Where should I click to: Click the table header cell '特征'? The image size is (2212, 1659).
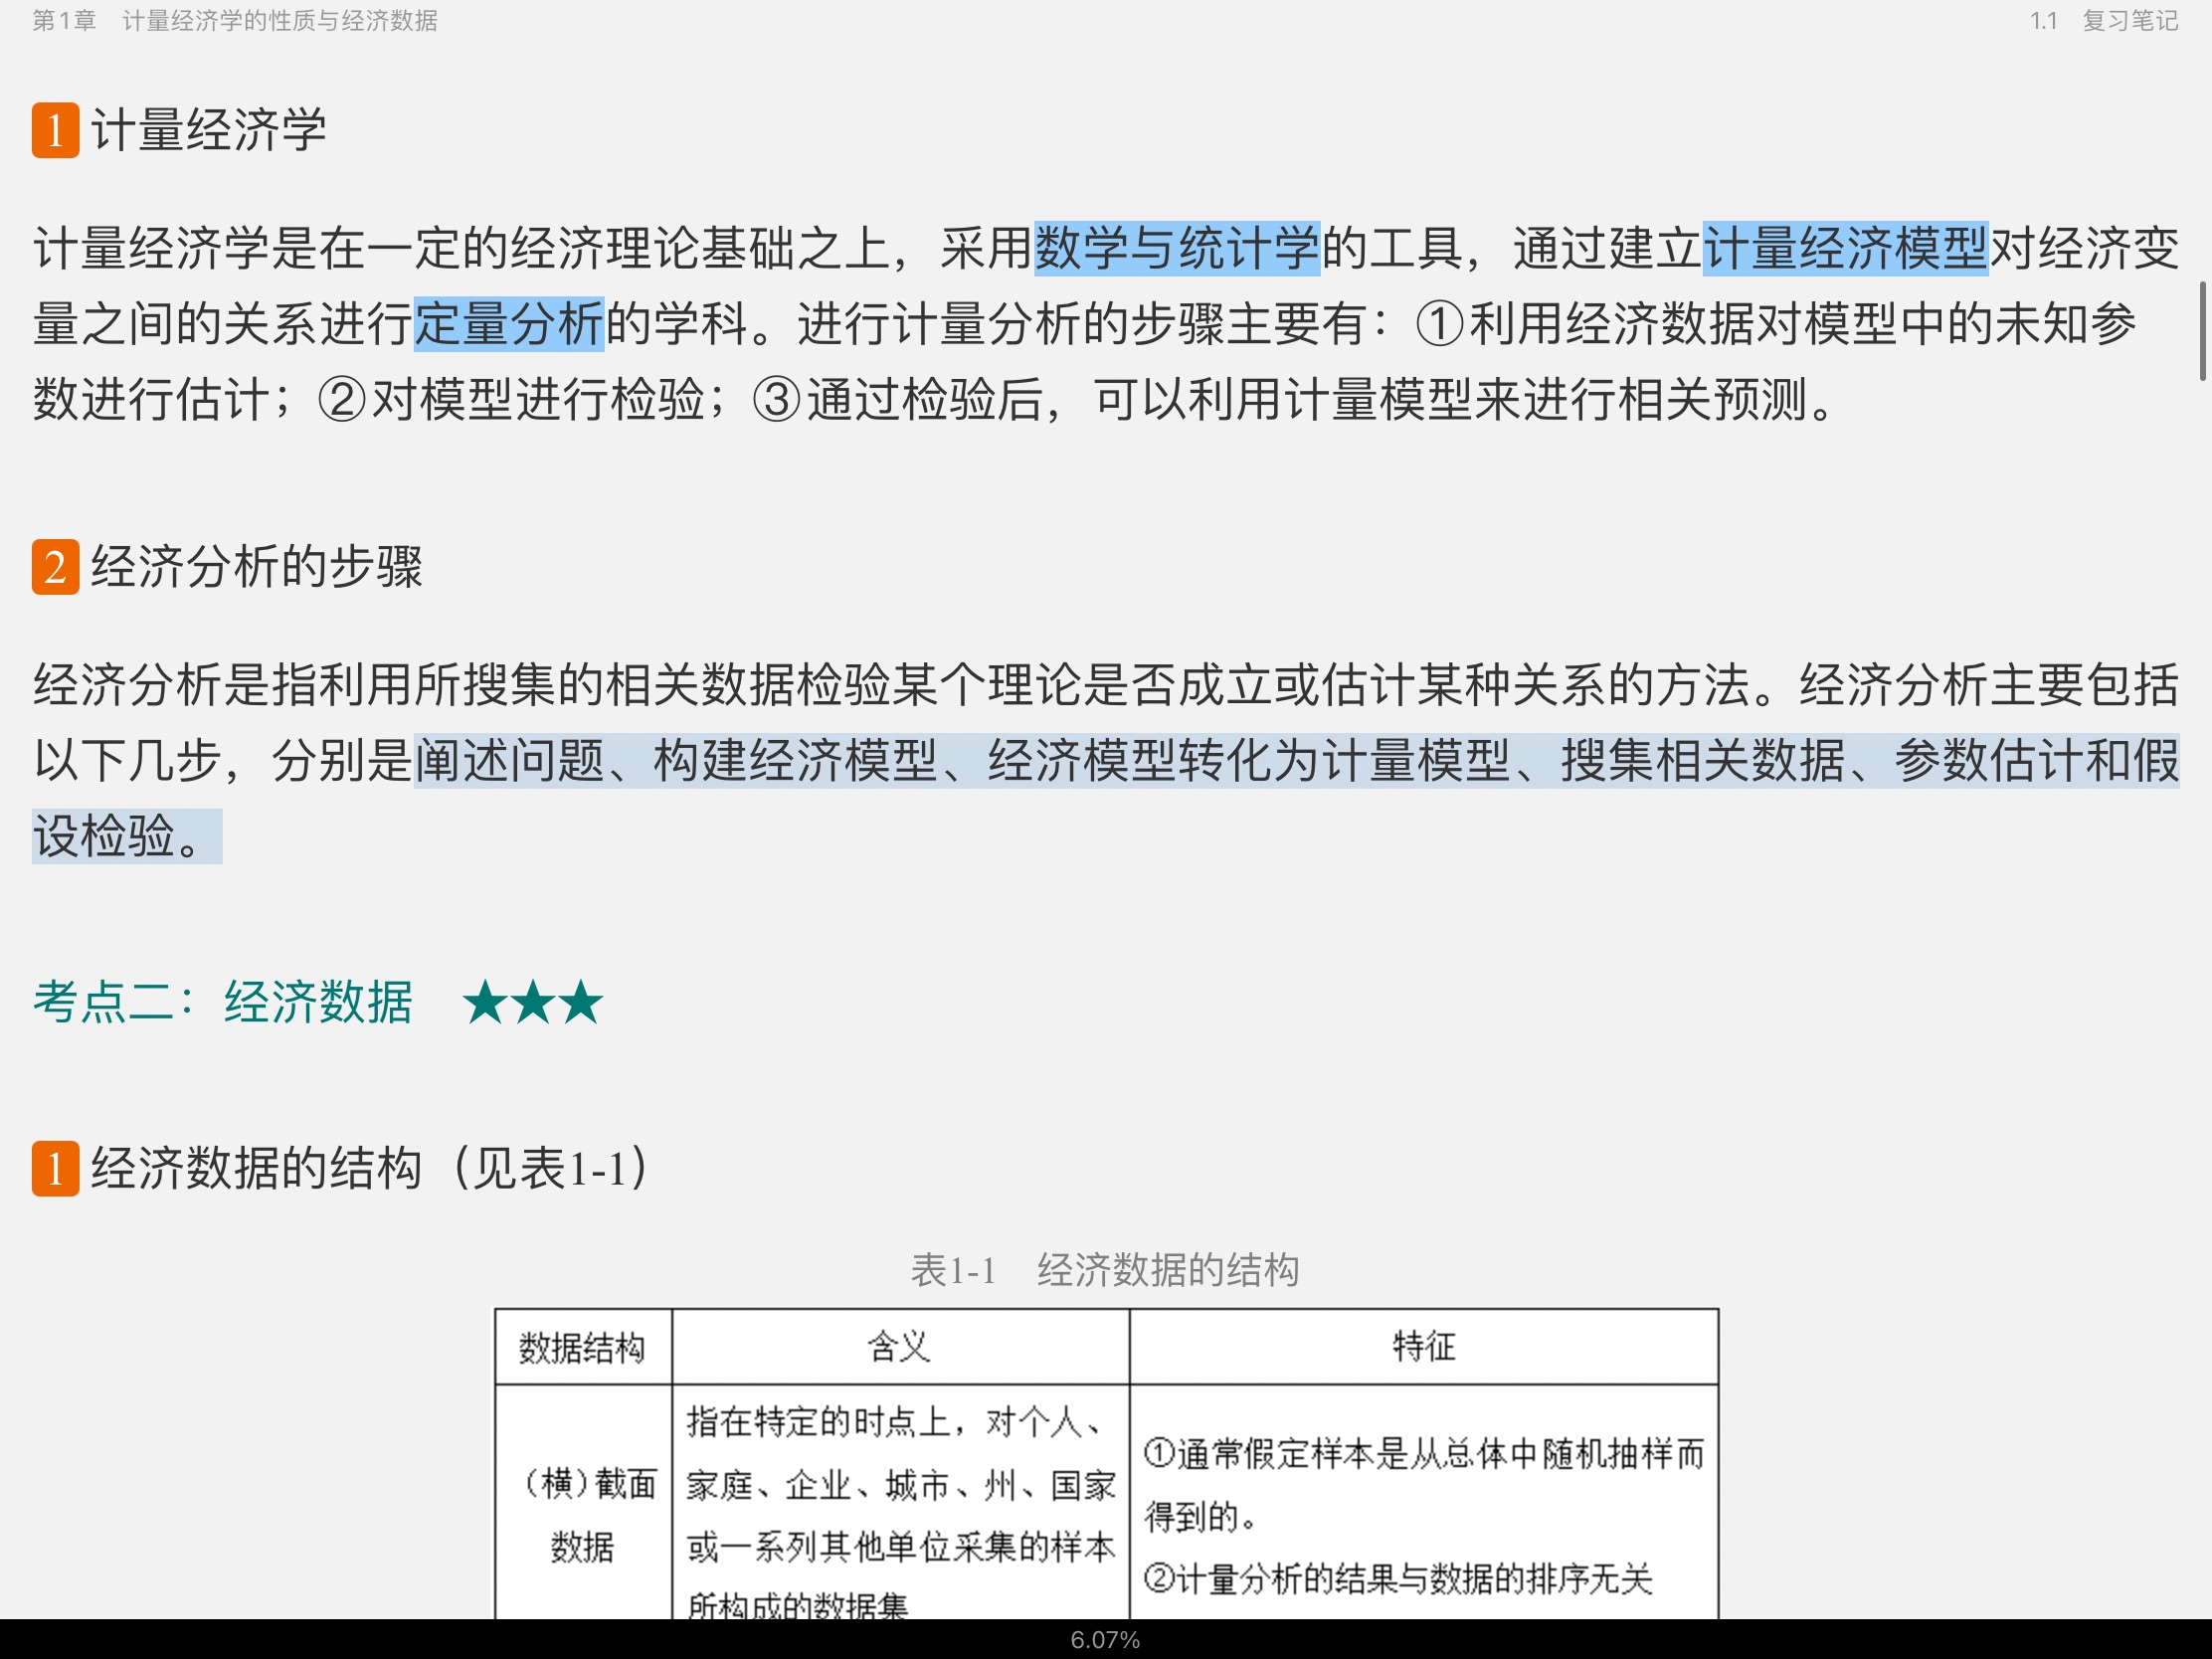(x=1424, y=1347)
